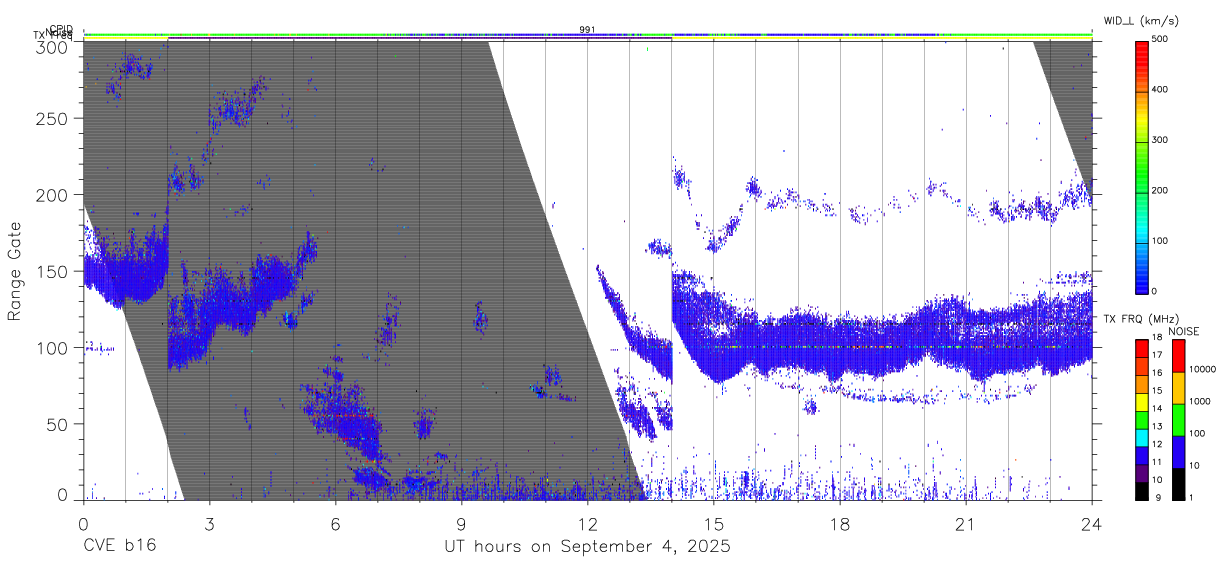Click the 'NOISE' legend title

(1183, 331)
